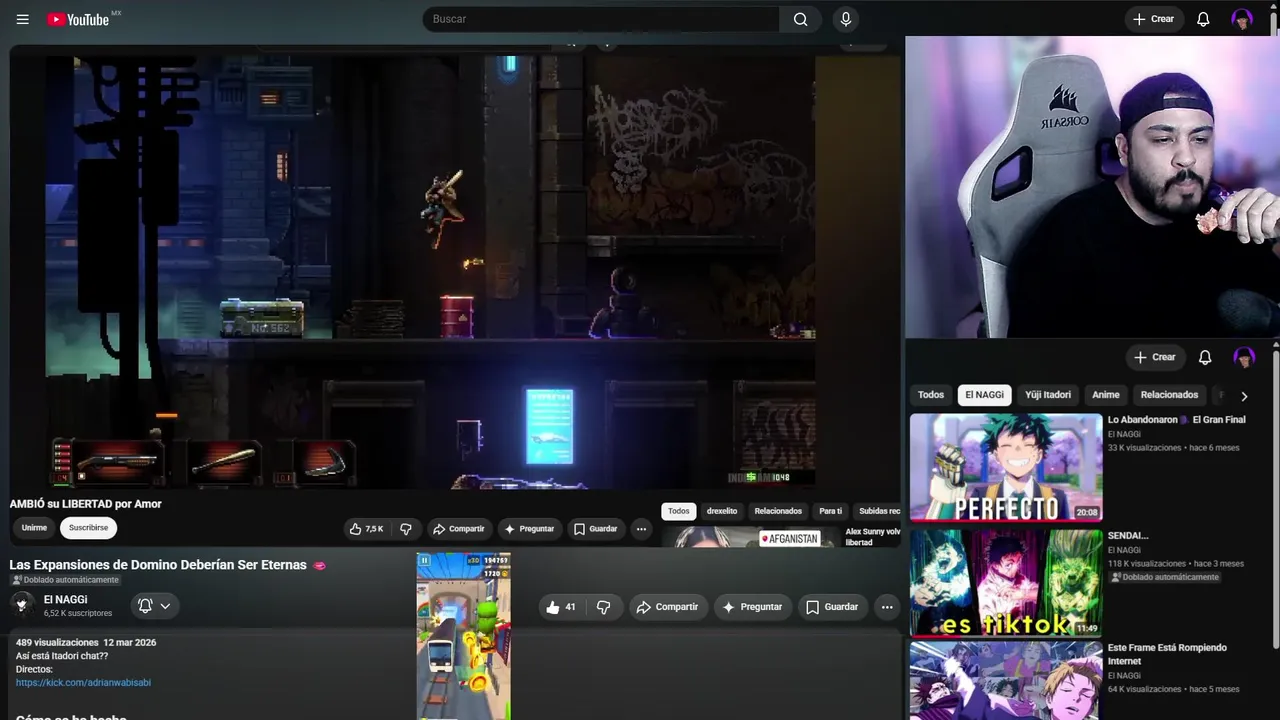Open more options beside the smaller Guardar button
Viewport: 1280px width, 720px height.
(641, 528)
